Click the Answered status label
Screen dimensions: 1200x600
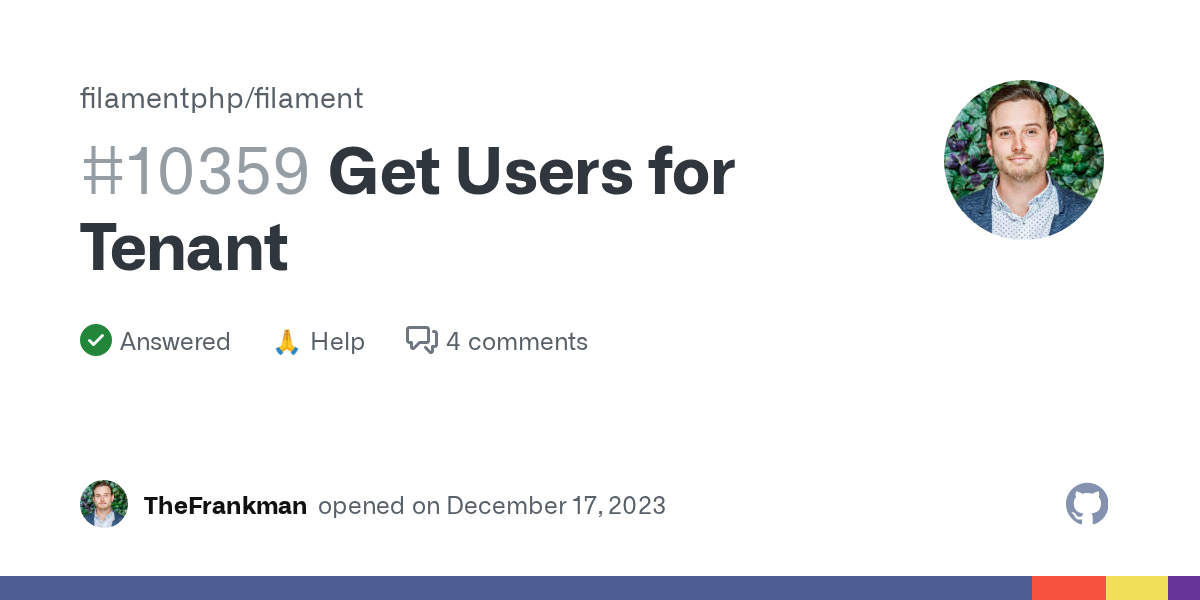[175, 342]
